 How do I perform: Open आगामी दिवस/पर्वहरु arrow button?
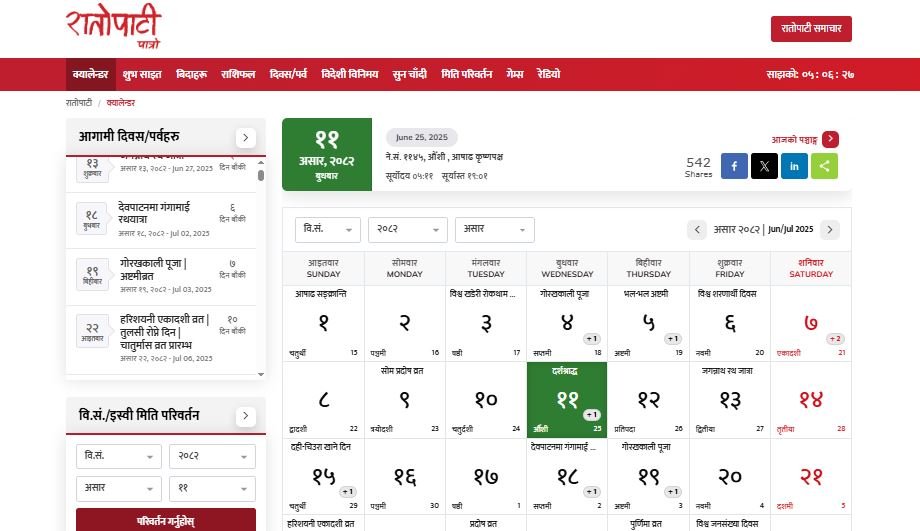tap(245, 138)
